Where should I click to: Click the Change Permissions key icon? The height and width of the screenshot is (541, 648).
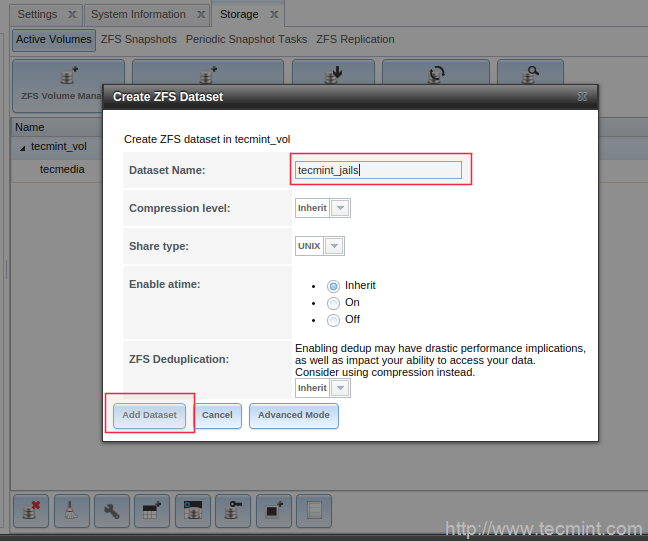(233, 511)
